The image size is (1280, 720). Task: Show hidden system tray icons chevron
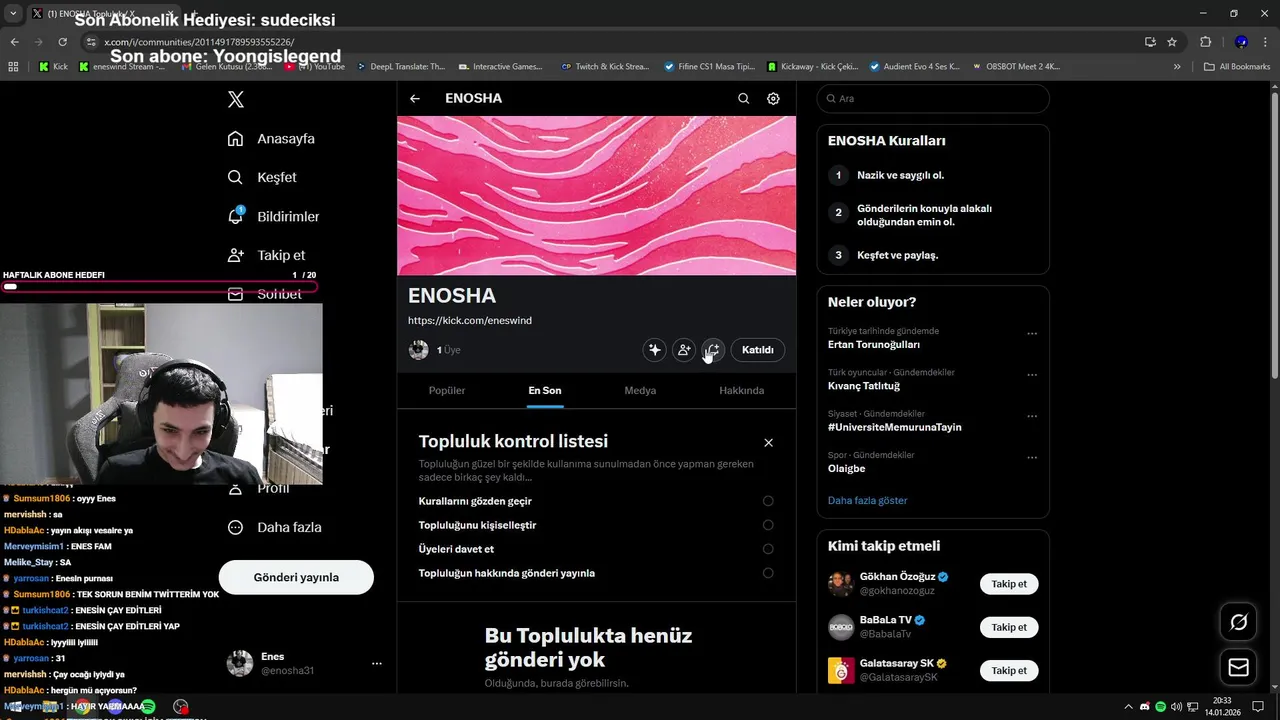[1129, 706]
